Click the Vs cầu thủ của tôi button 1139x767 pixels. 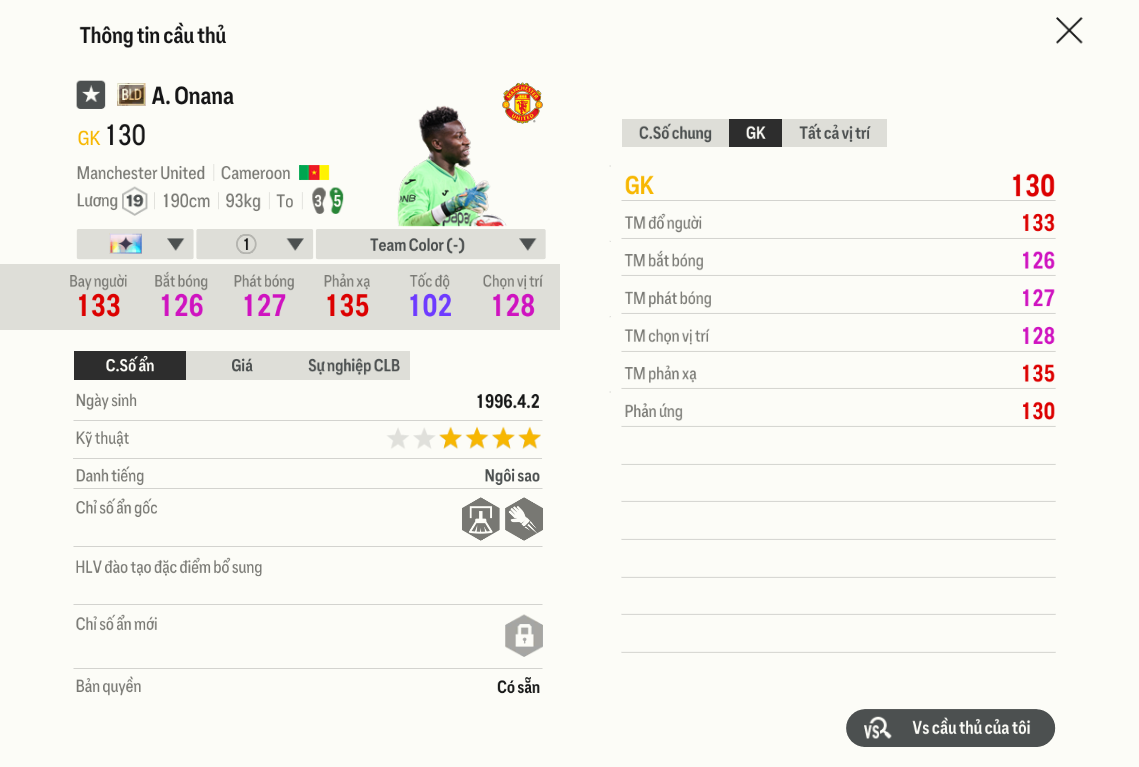(x=950, y=728)
